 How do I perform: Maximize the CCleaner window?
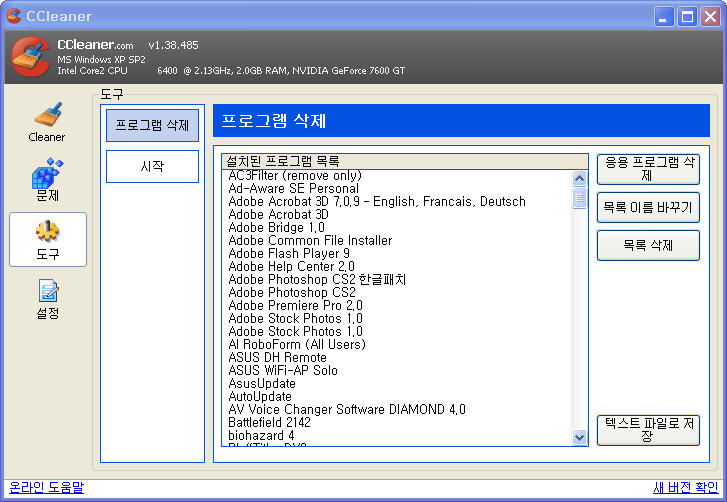pos(687,17)
